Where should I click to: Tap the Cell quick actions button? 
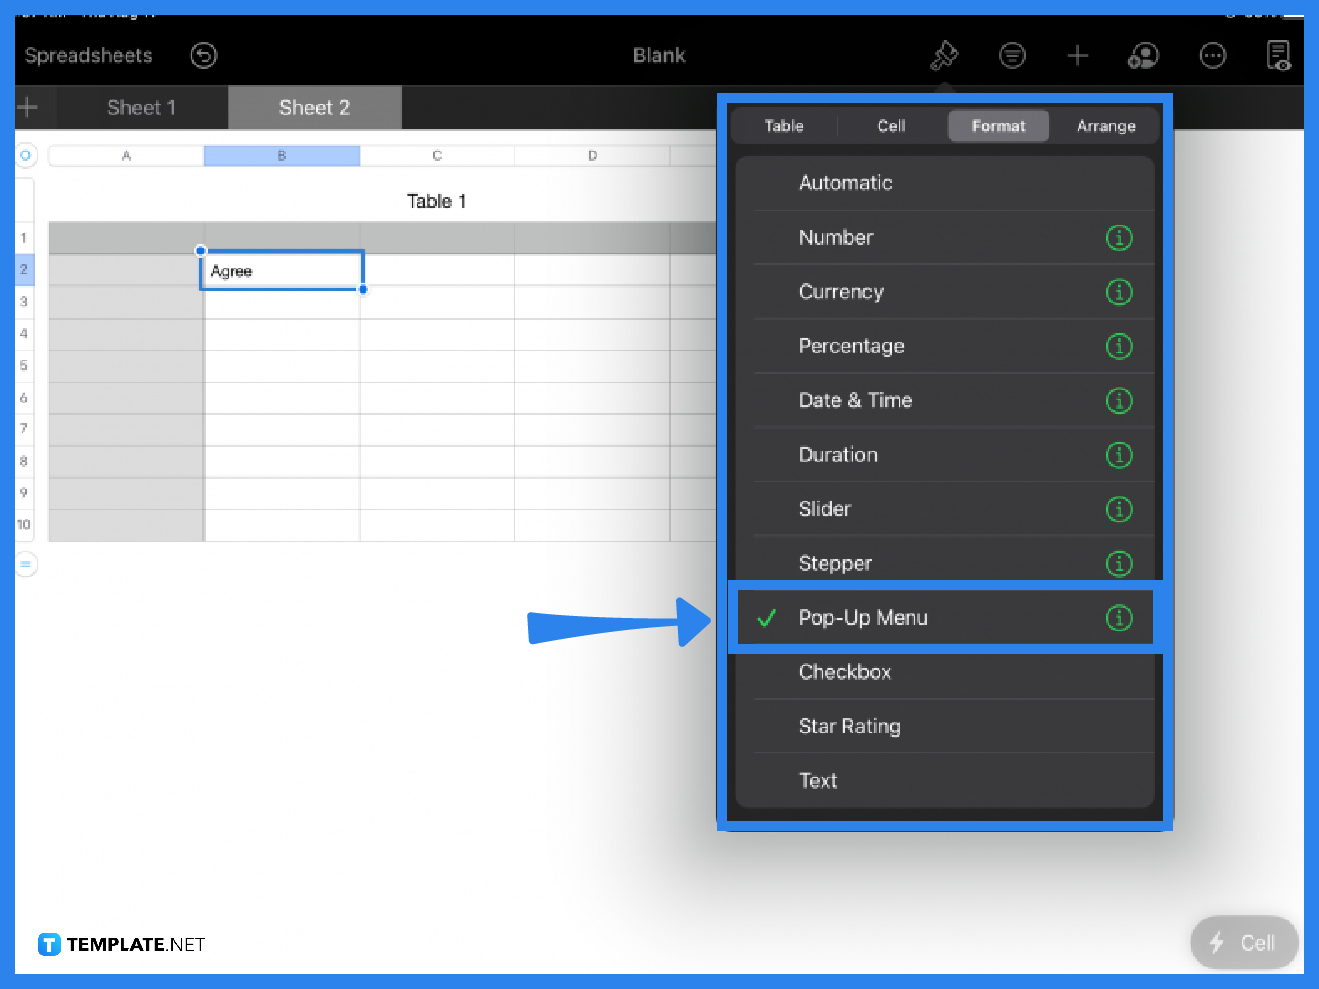tap(1244, 942)
